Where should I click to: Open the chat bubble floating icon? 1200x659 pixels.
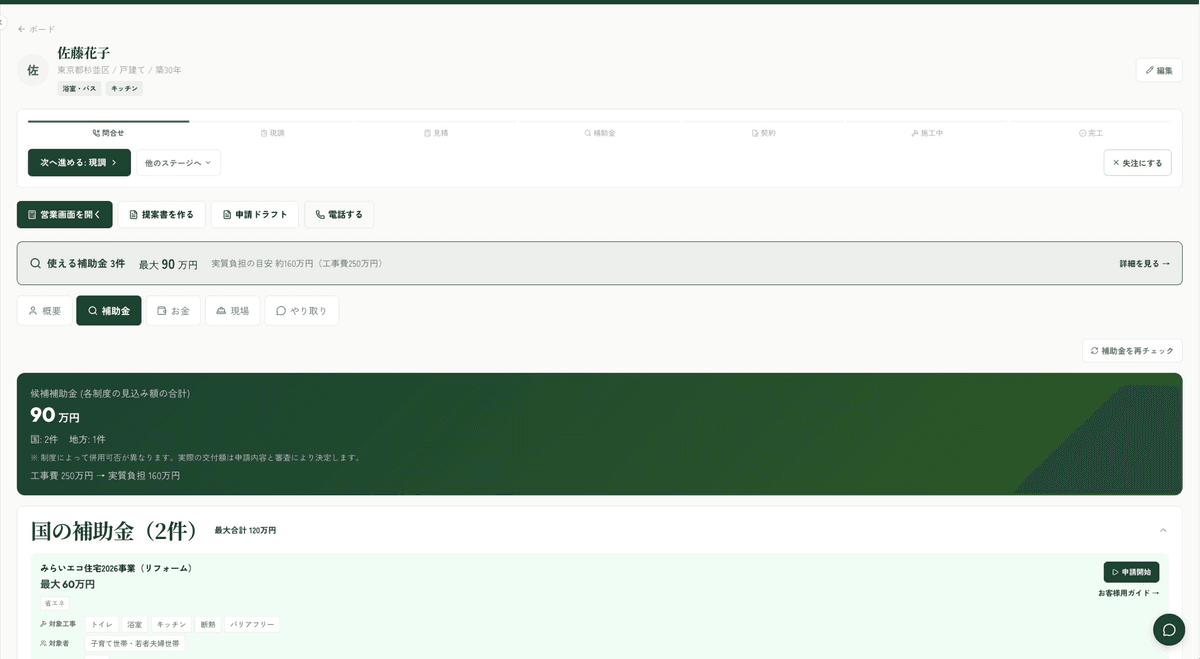pos(1169,629)
